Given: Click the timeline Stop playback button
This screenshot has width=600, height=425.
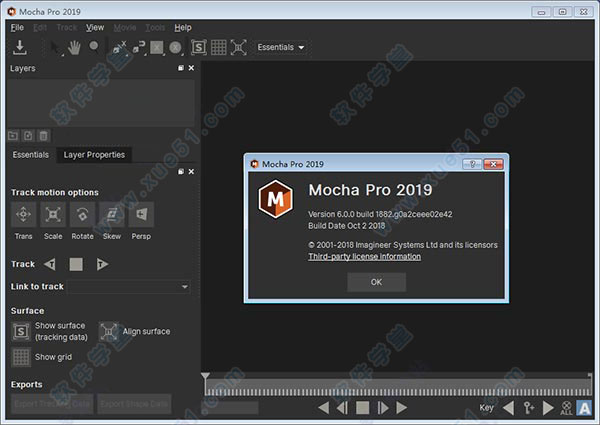Looking at the screenshot, I should (362, 408).
